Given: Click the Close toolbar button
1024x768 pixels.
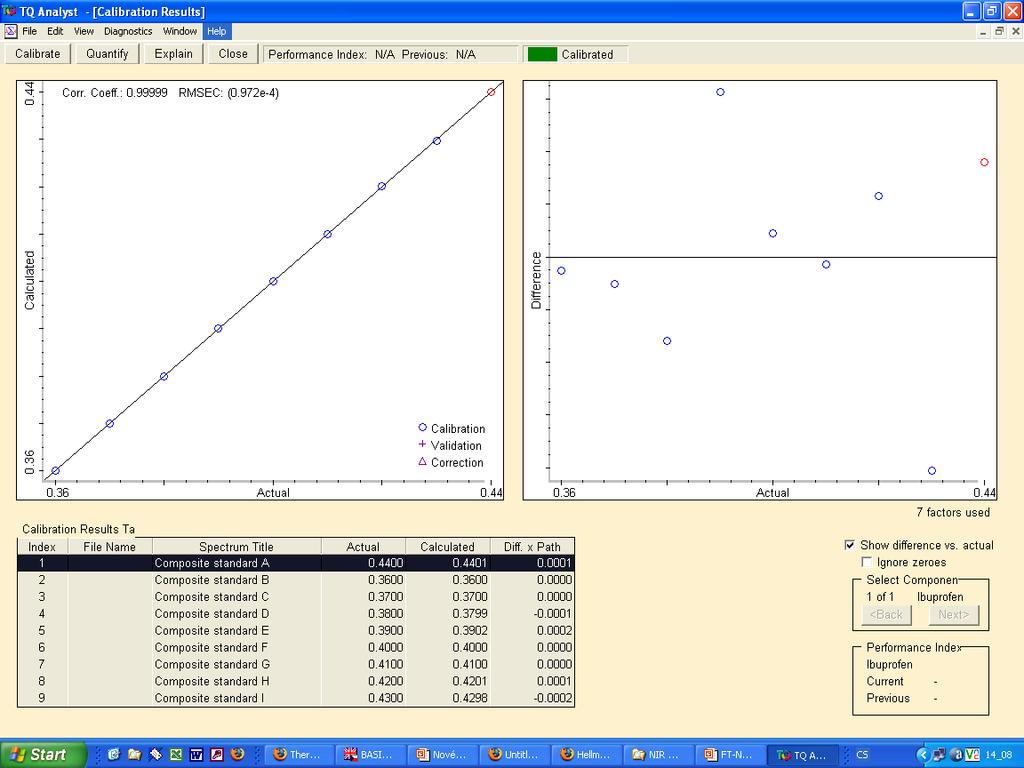Looking at the screenshot, I should [x=233, y=54].
